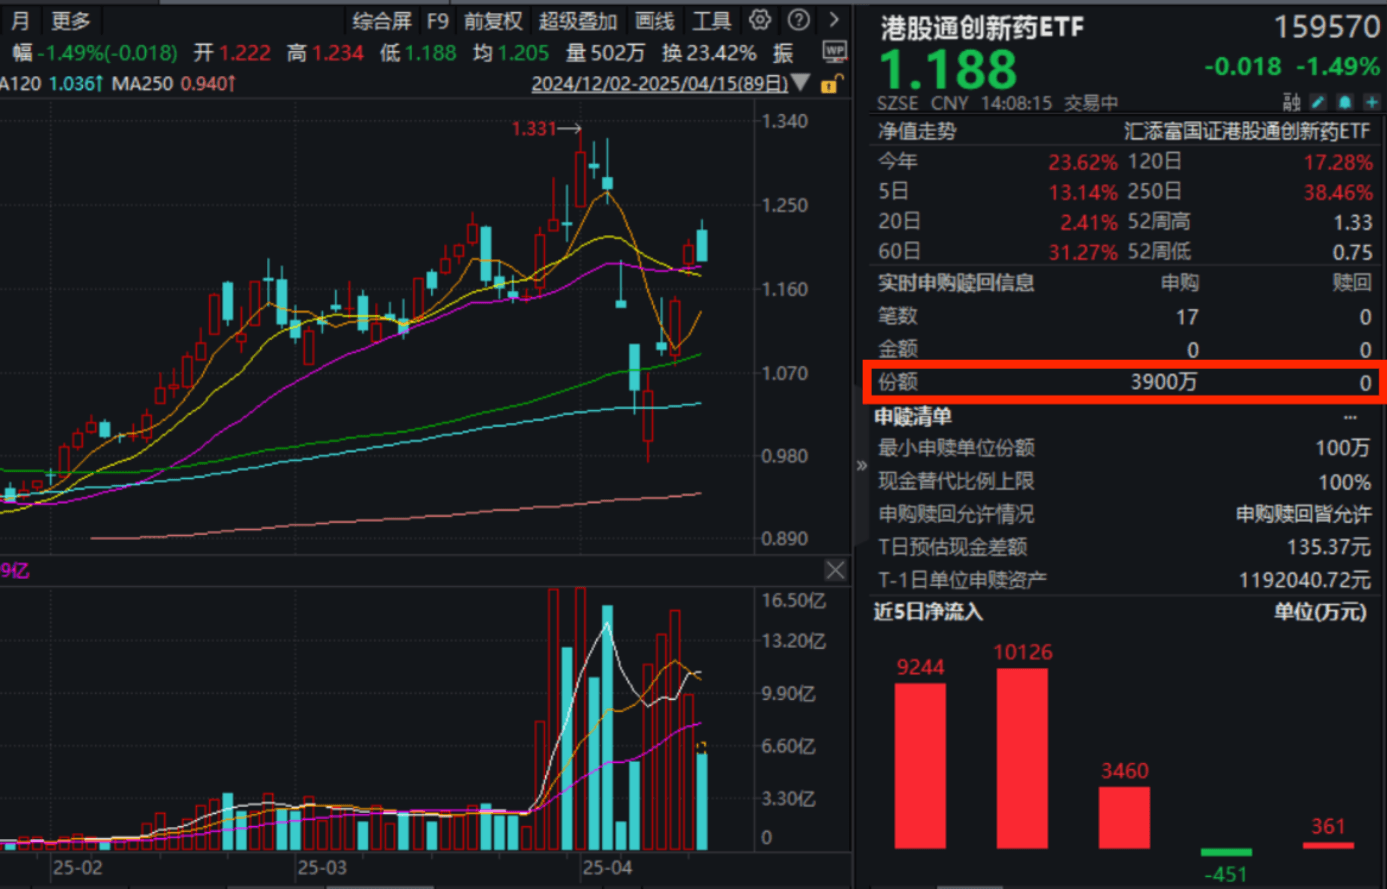Toggle the orange padlock lock icon
Screen dimensions: 1387x889
coord(828,84)
